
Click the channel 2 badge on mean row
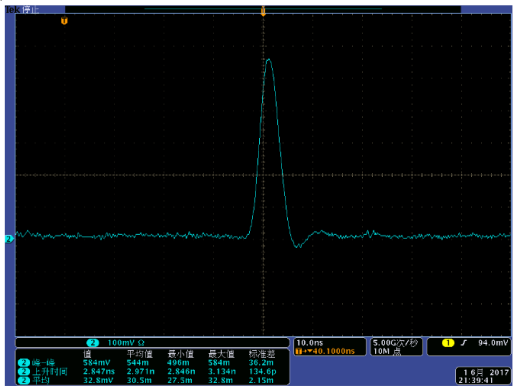point(24,380)
